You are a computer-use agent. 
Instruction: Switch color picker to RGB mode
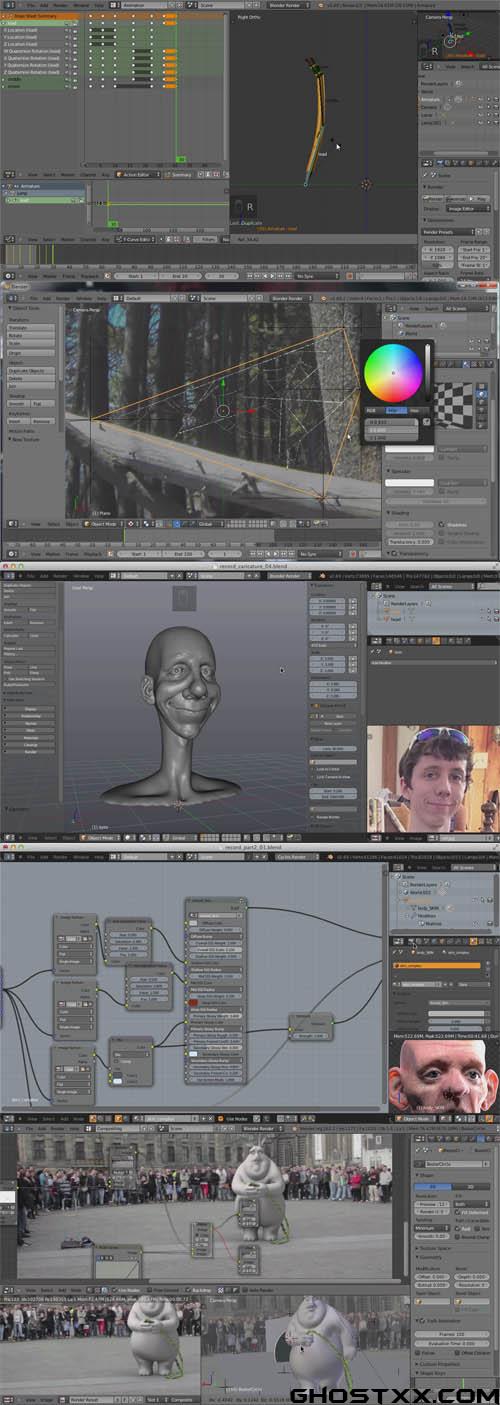coord(371,410)
